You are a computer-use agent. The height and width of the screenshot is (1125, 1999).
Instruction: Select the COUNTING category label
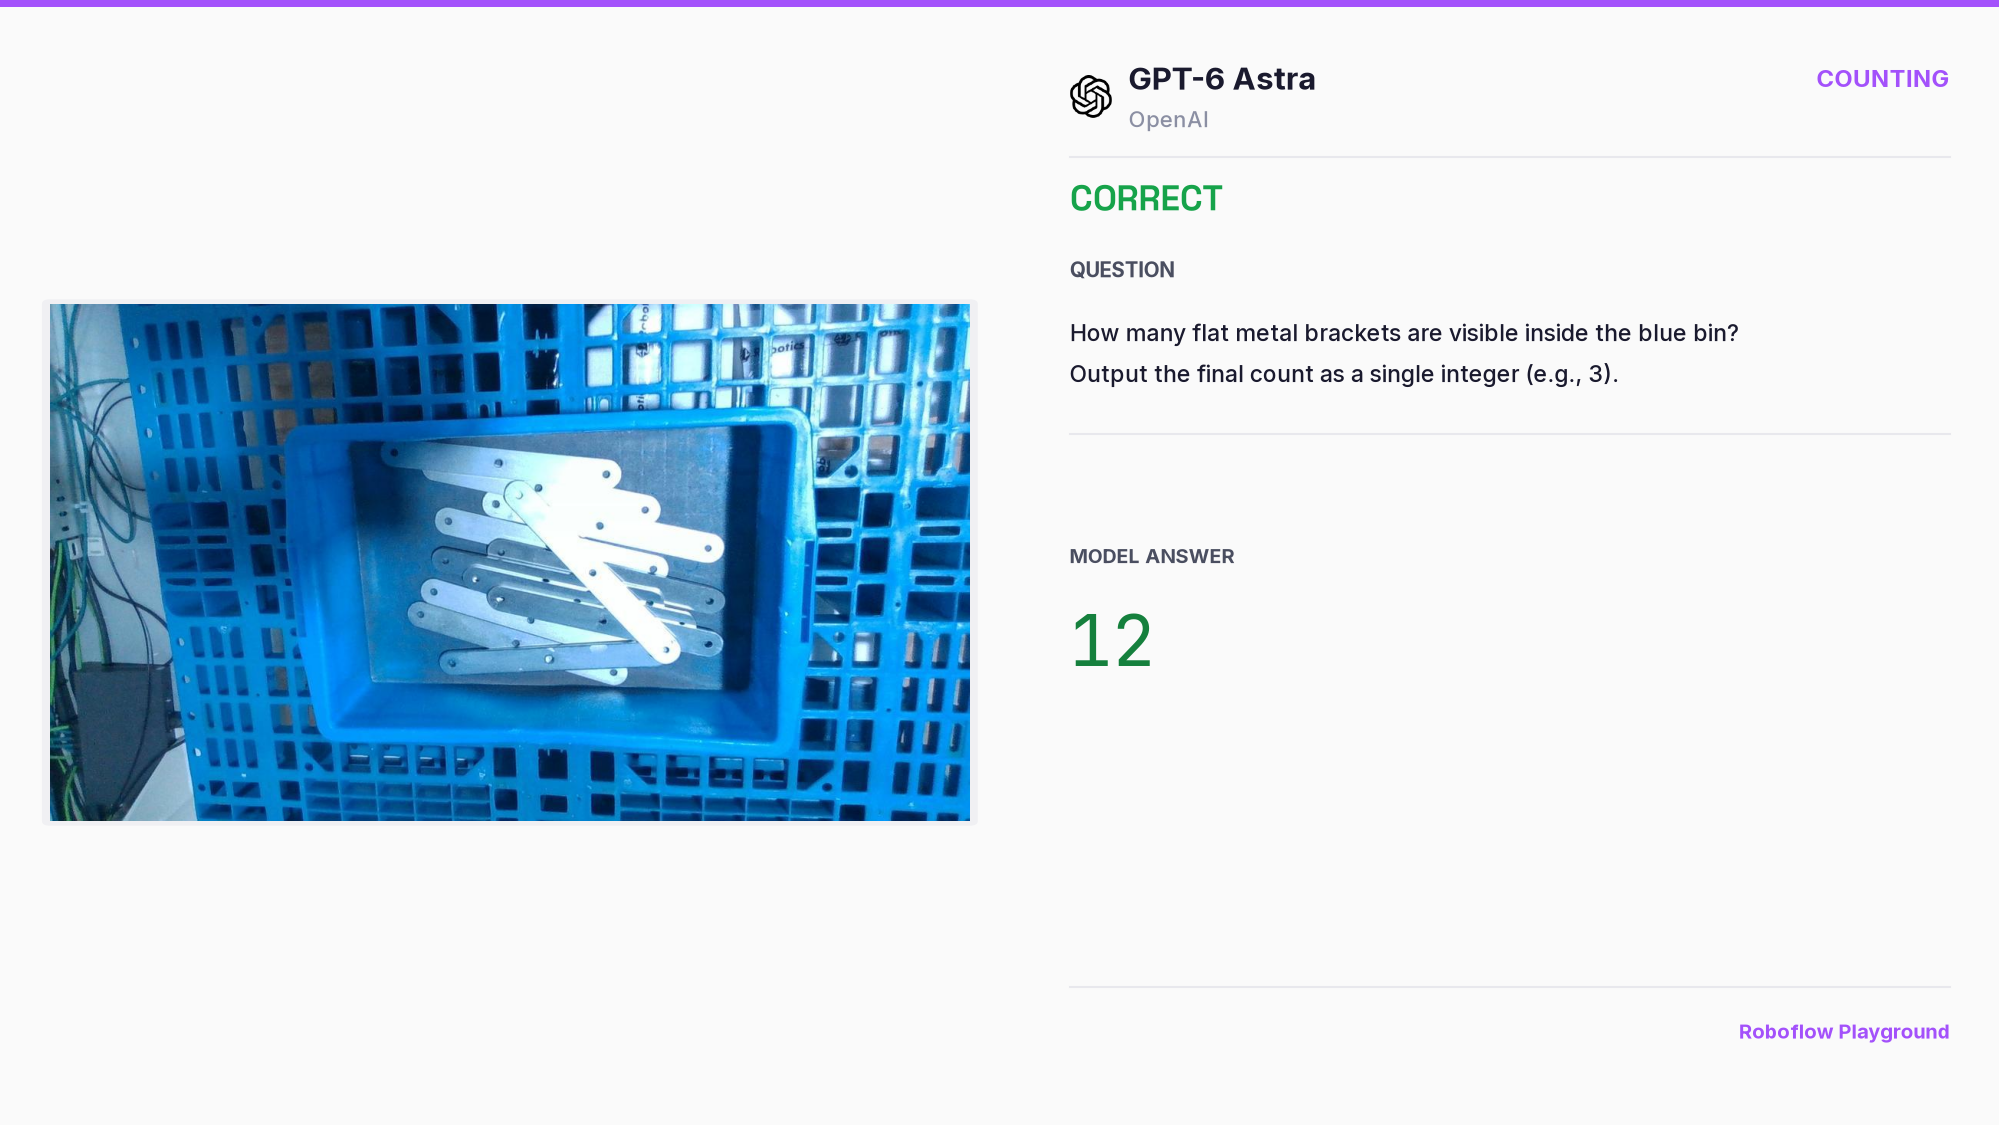tap(1882, 79)
